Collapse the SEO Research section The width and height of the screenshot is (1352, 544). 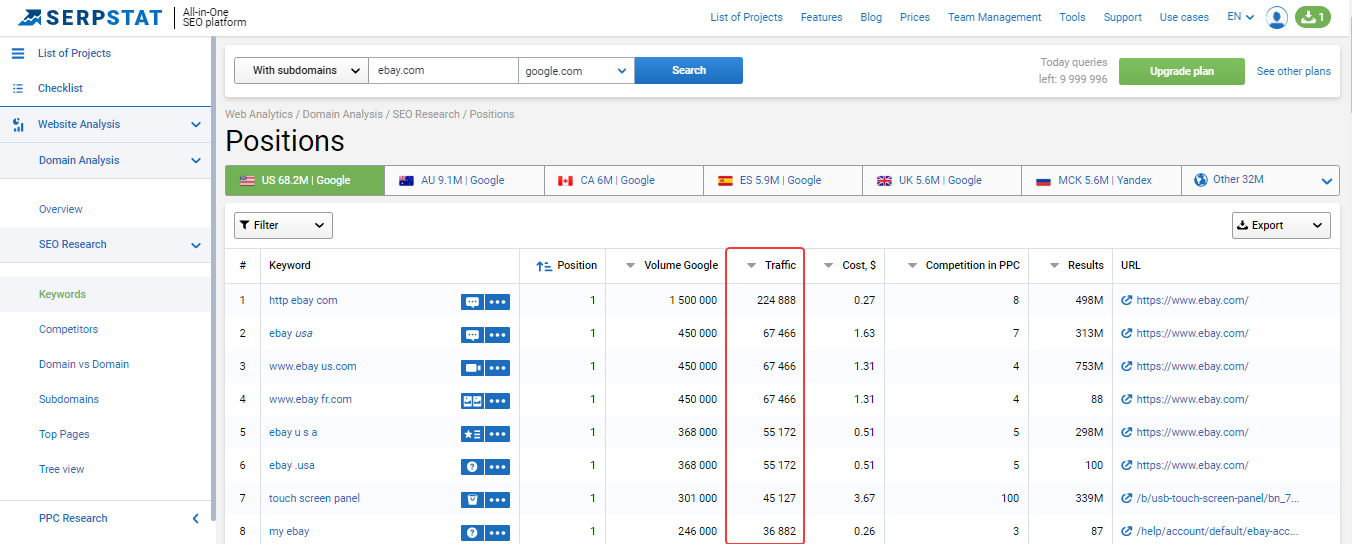(196, 245)
